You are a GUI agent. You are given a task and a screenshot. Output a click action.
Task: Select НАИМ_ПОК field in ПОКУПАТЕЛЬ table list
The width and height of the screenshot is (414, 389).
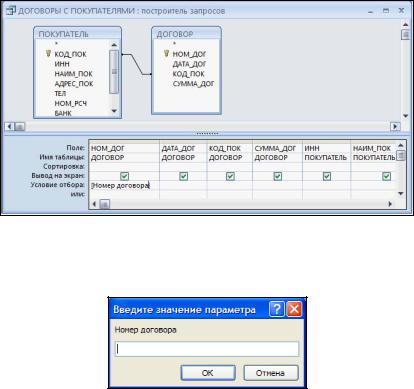pyautogui.click(x=73, y=74)
